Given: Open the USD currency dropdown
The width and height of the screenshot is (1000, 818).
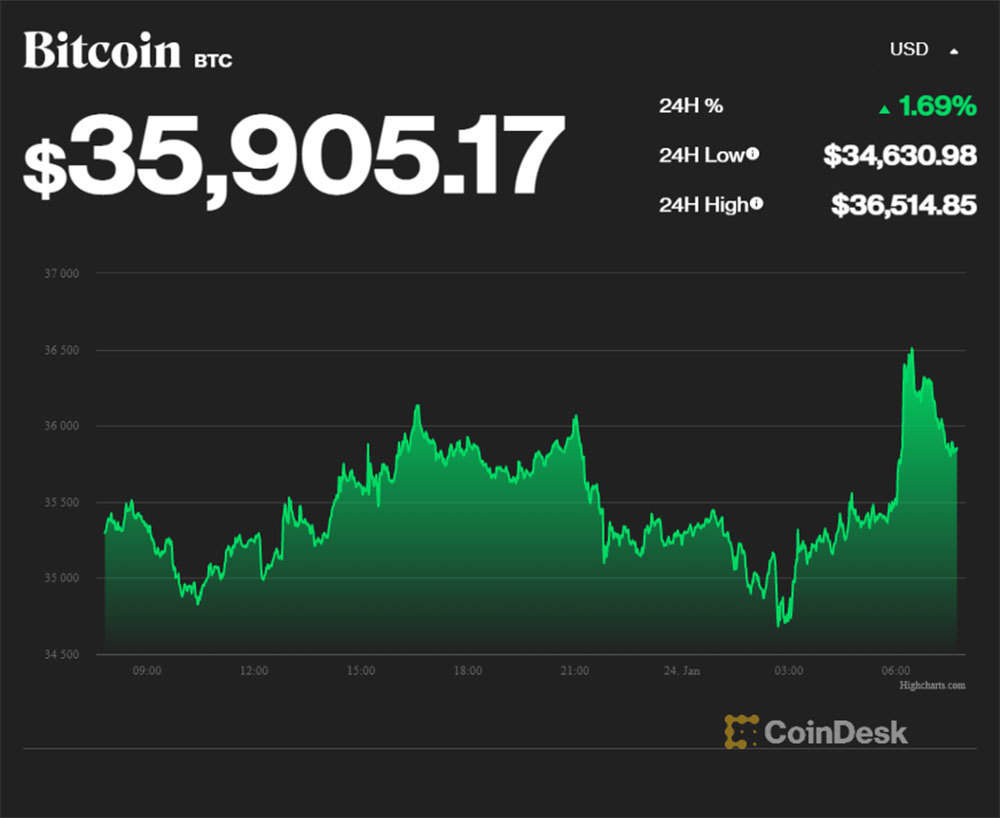Looking at the screenshot, I should point(909,49).
